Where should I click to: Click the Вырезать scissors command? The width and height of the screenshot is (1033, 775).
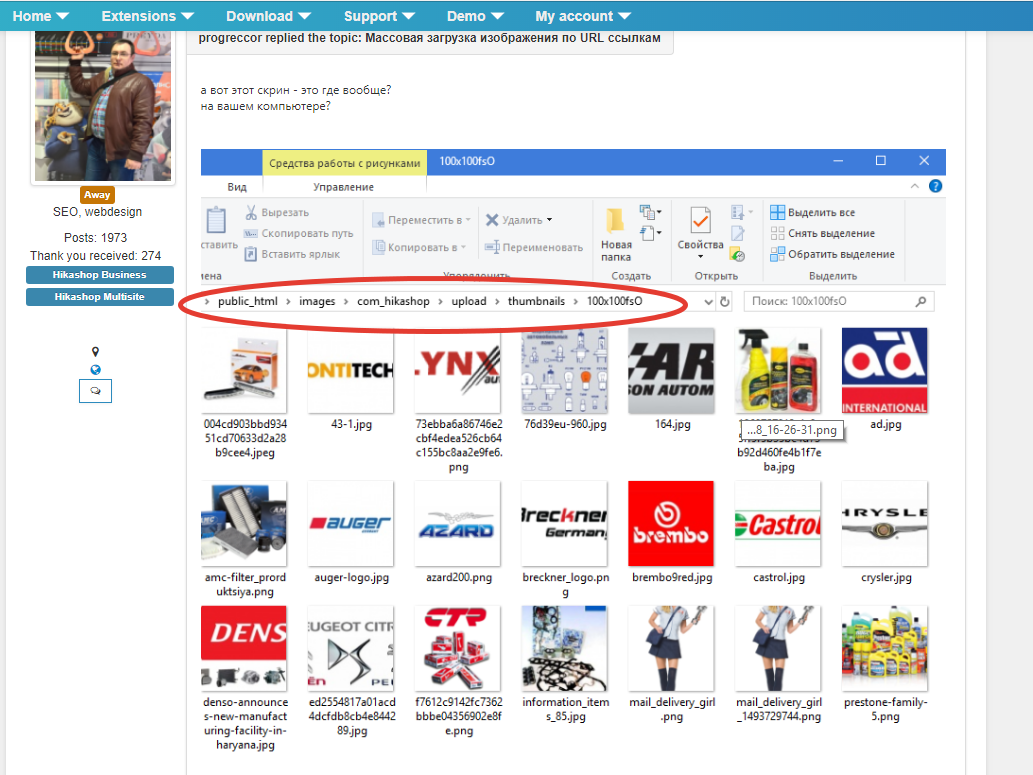277,212
